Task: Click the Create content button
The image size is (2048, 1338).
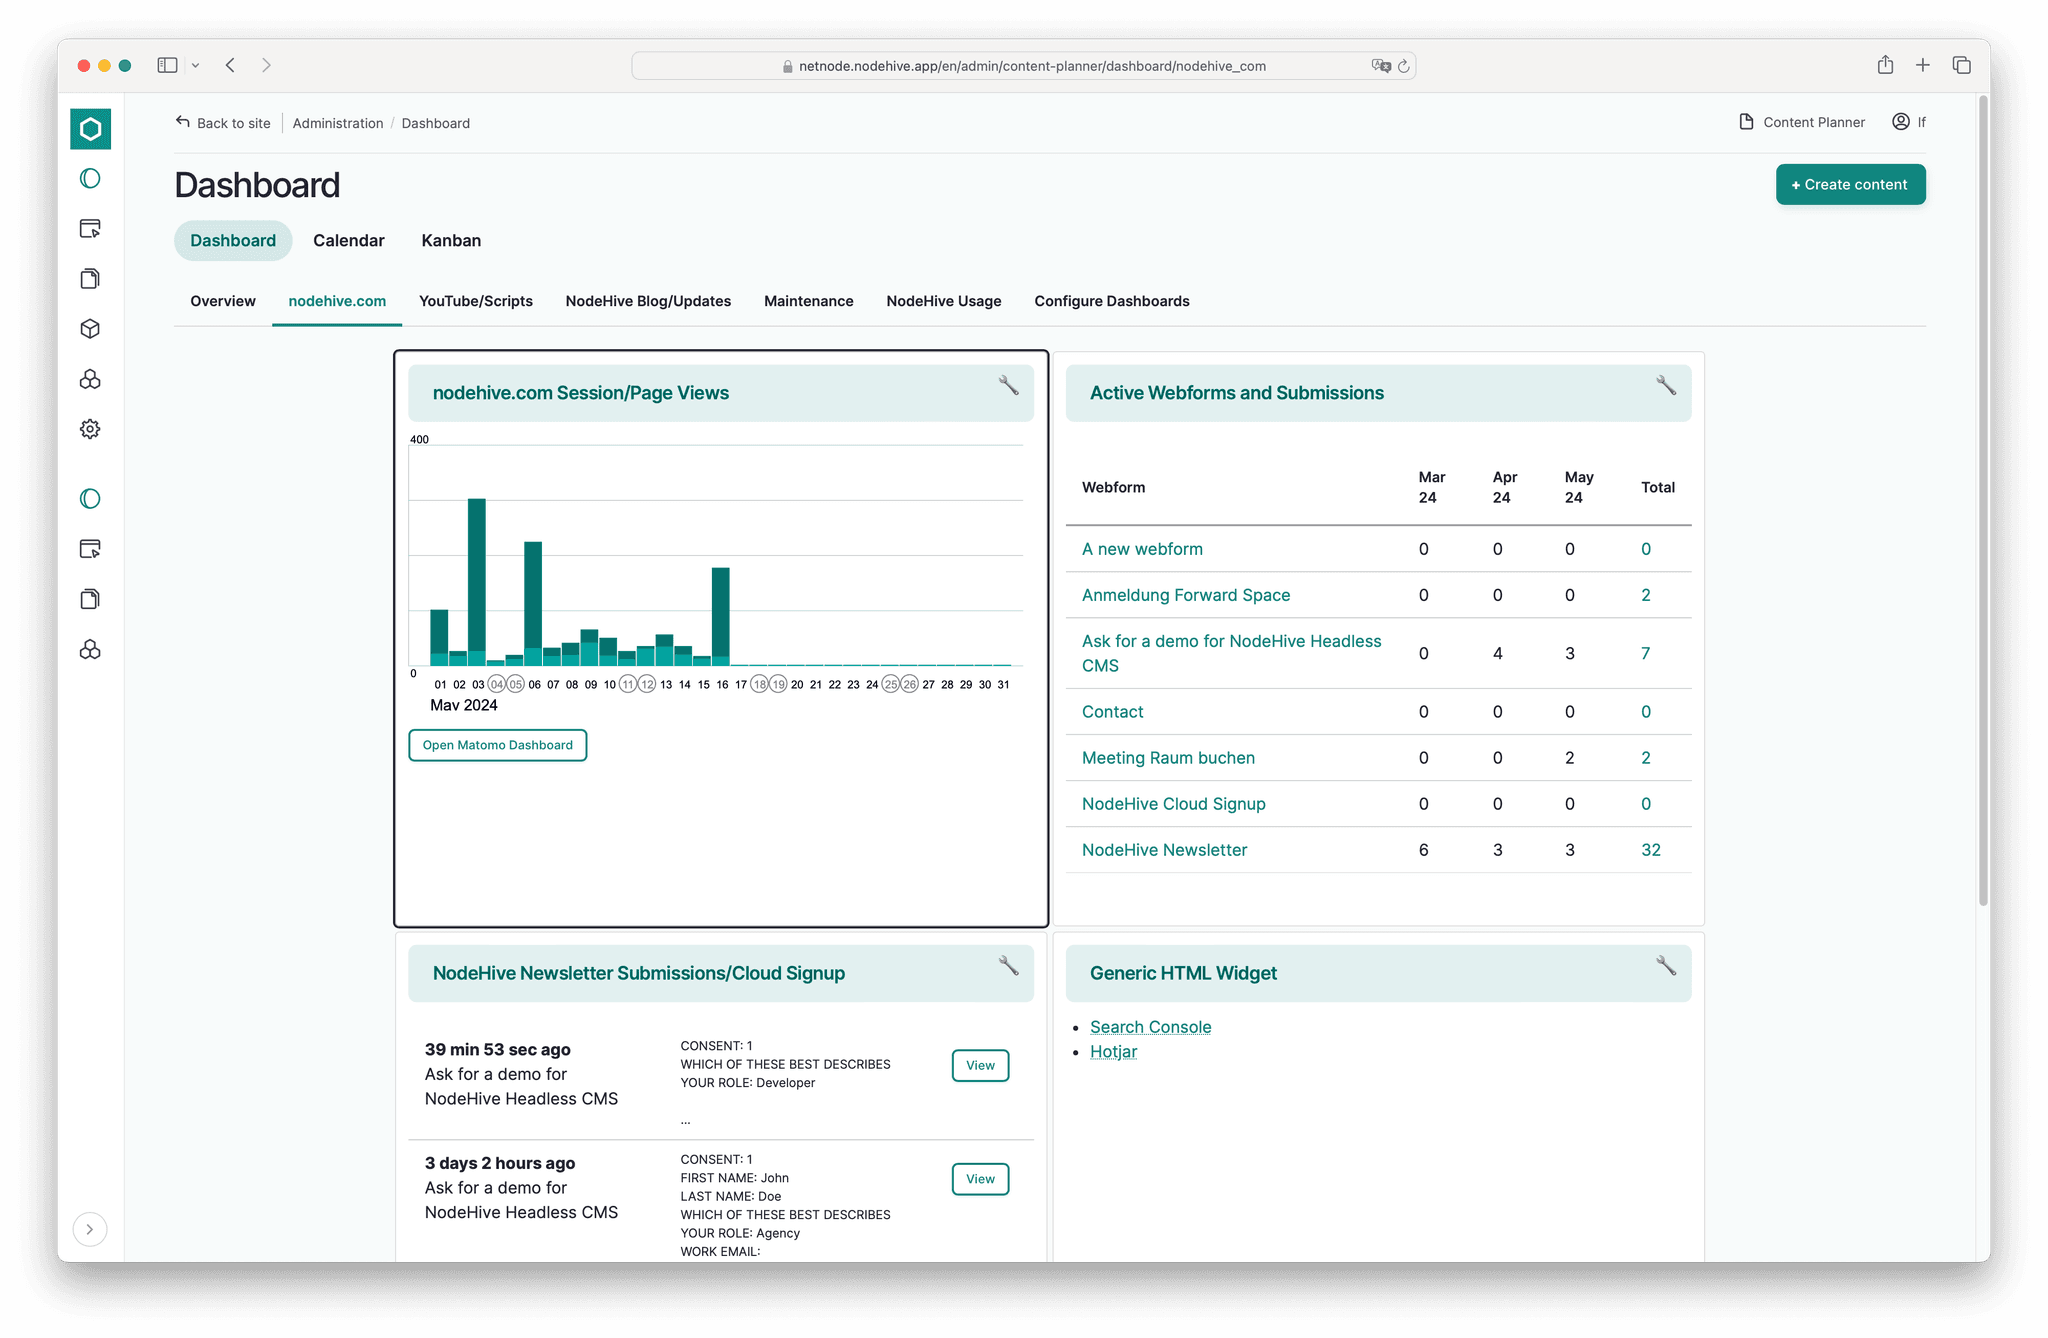Action: tap(1850, 184)
